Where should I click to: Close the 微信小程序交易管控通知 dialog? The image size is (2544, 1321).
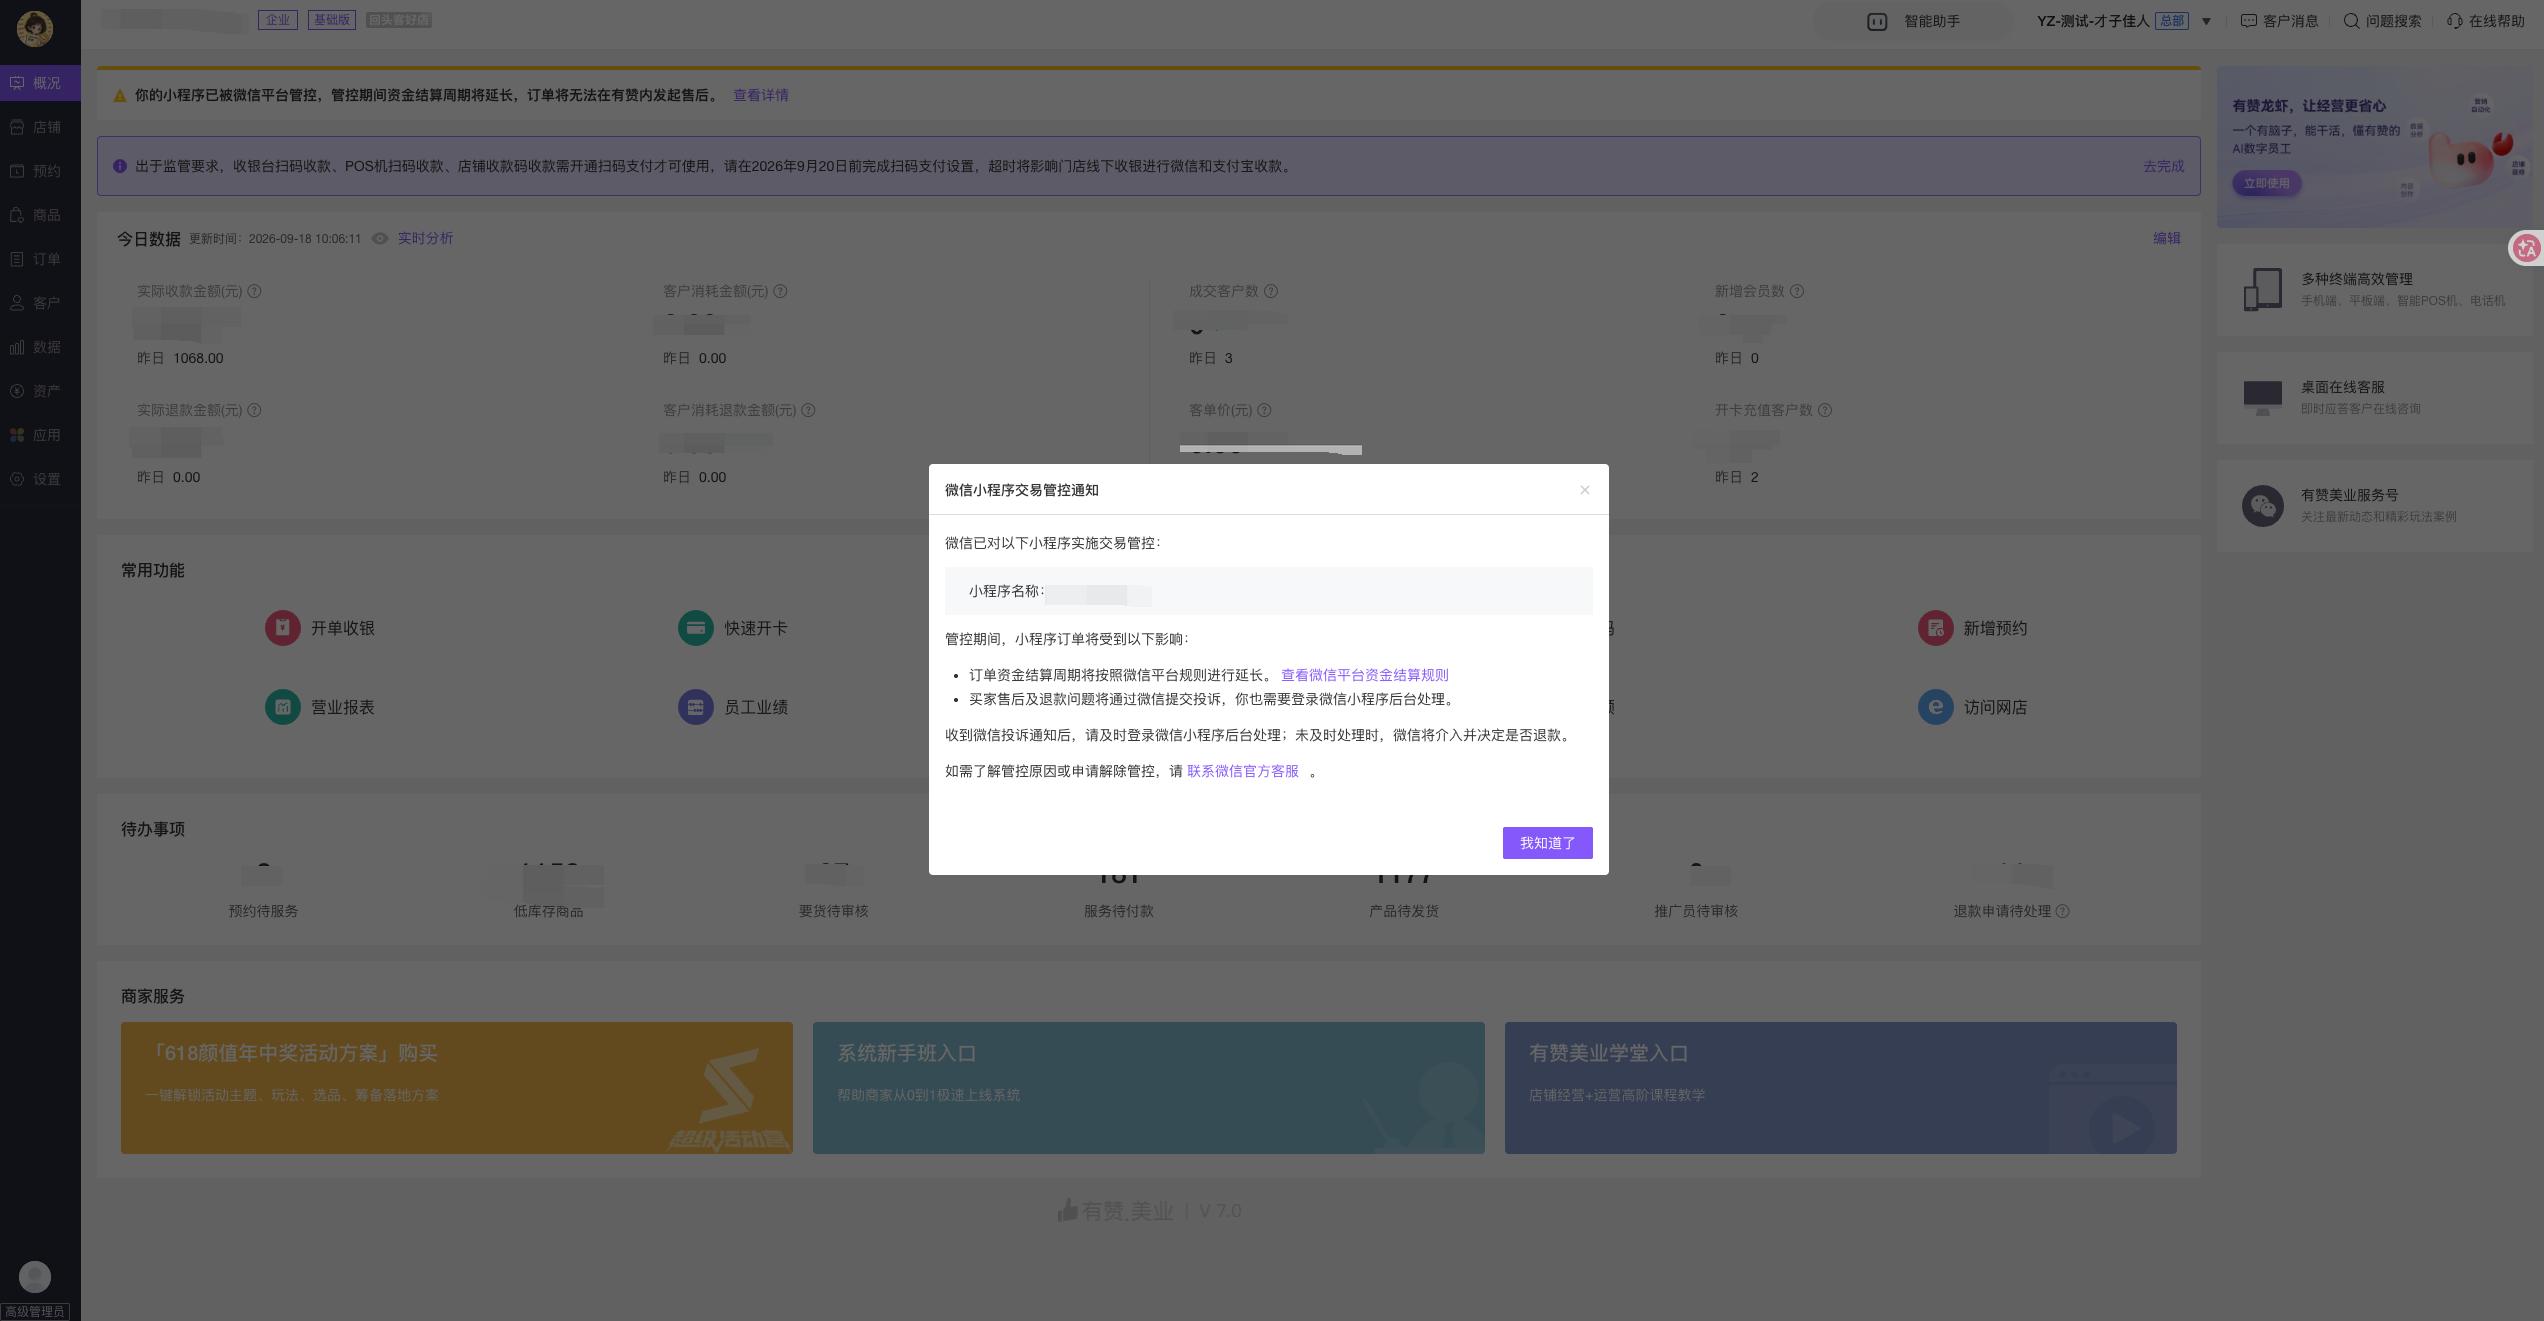tap(1584, 490)
